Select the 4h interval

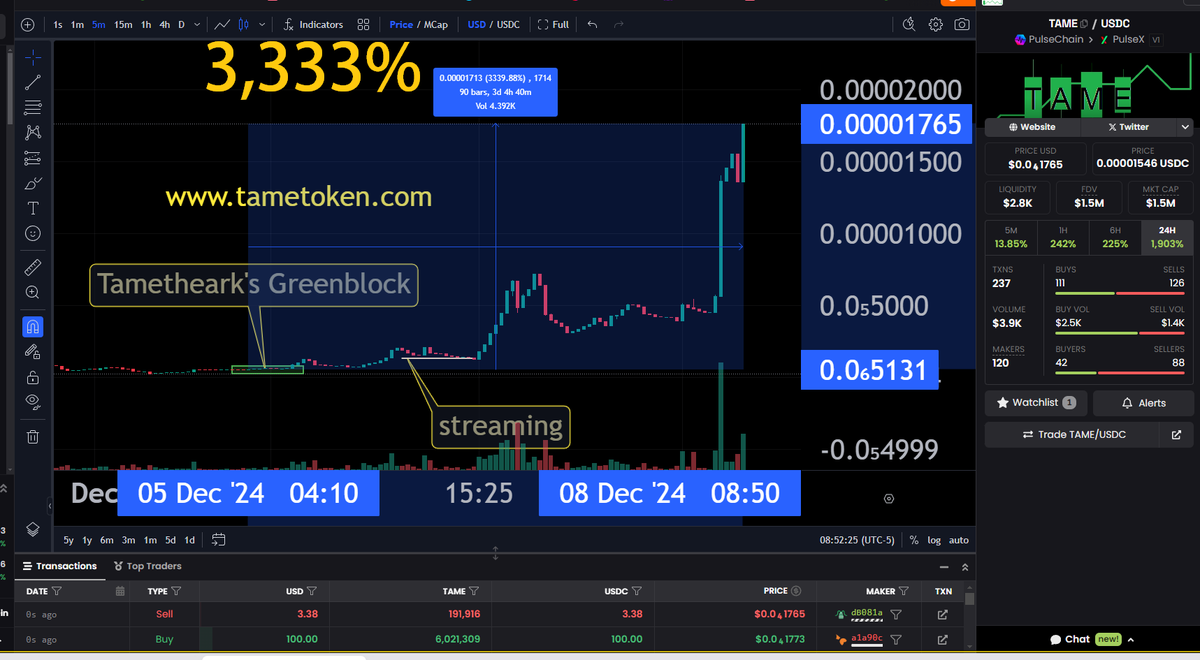click(165, 24)
